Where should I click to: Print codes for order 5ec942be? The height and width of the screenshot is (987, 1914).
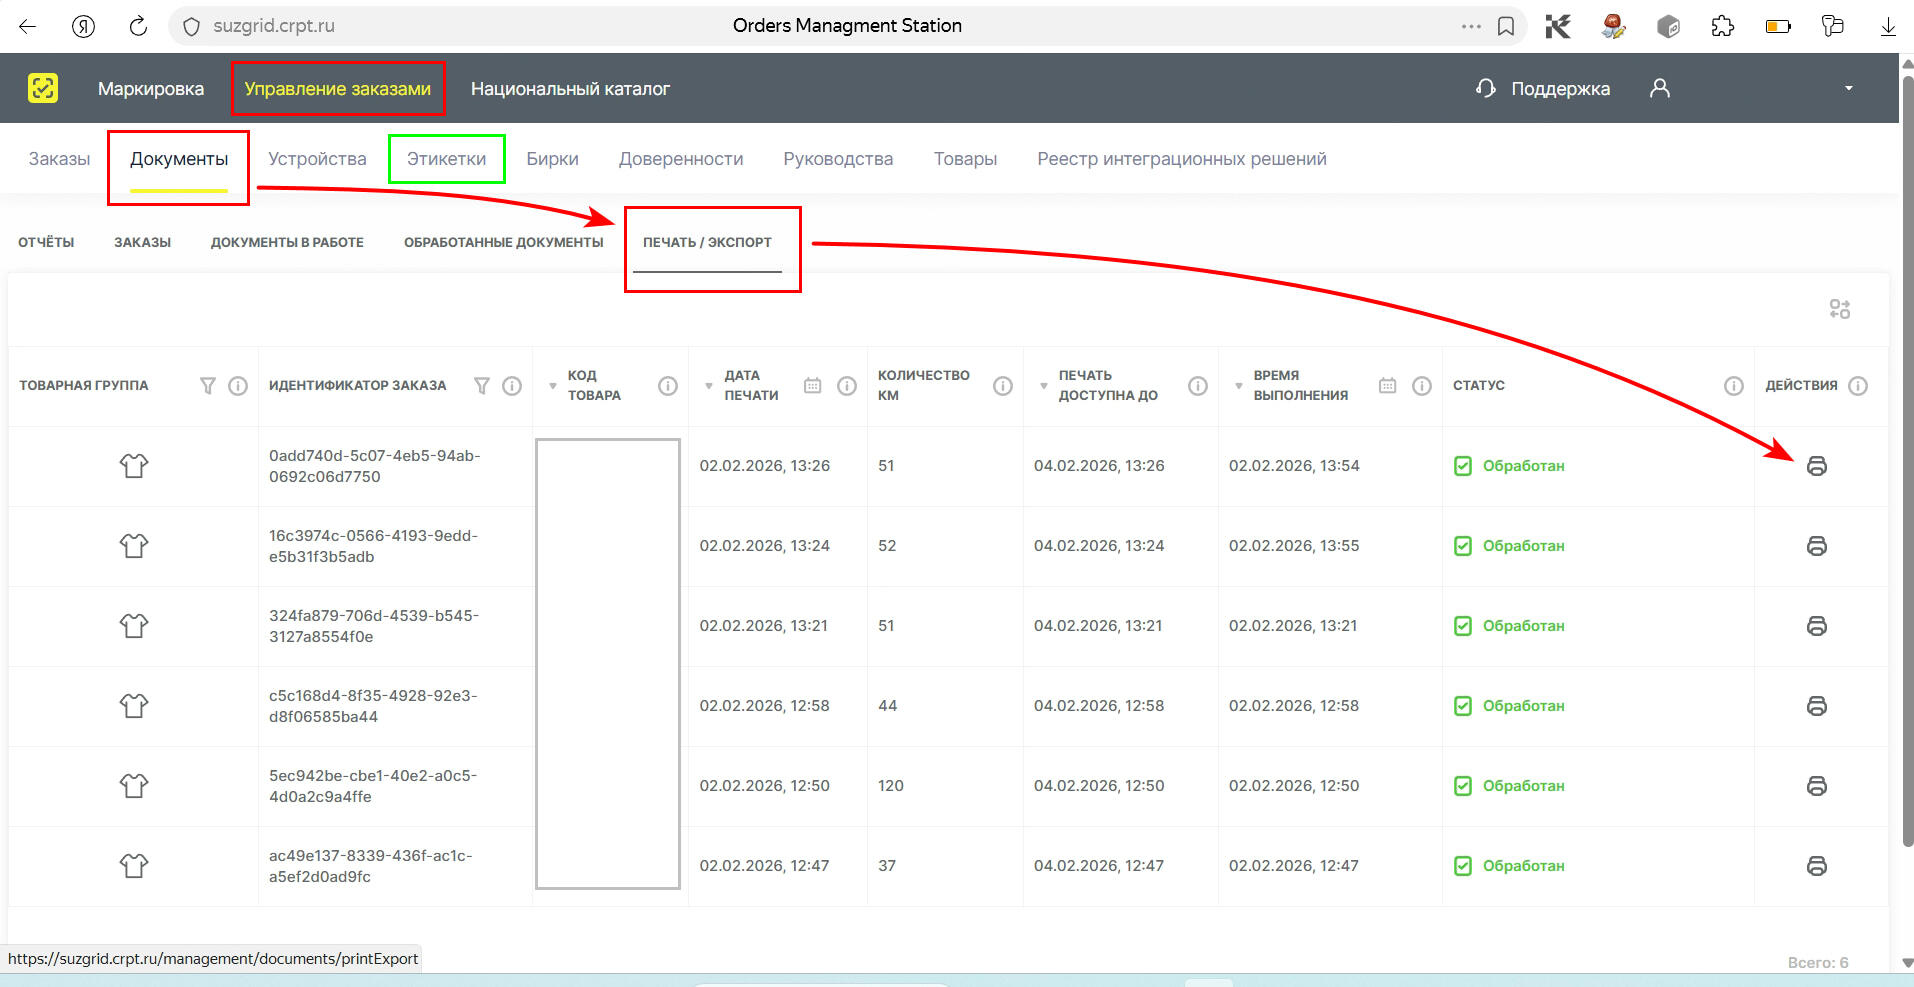(x=1817, y=786)
